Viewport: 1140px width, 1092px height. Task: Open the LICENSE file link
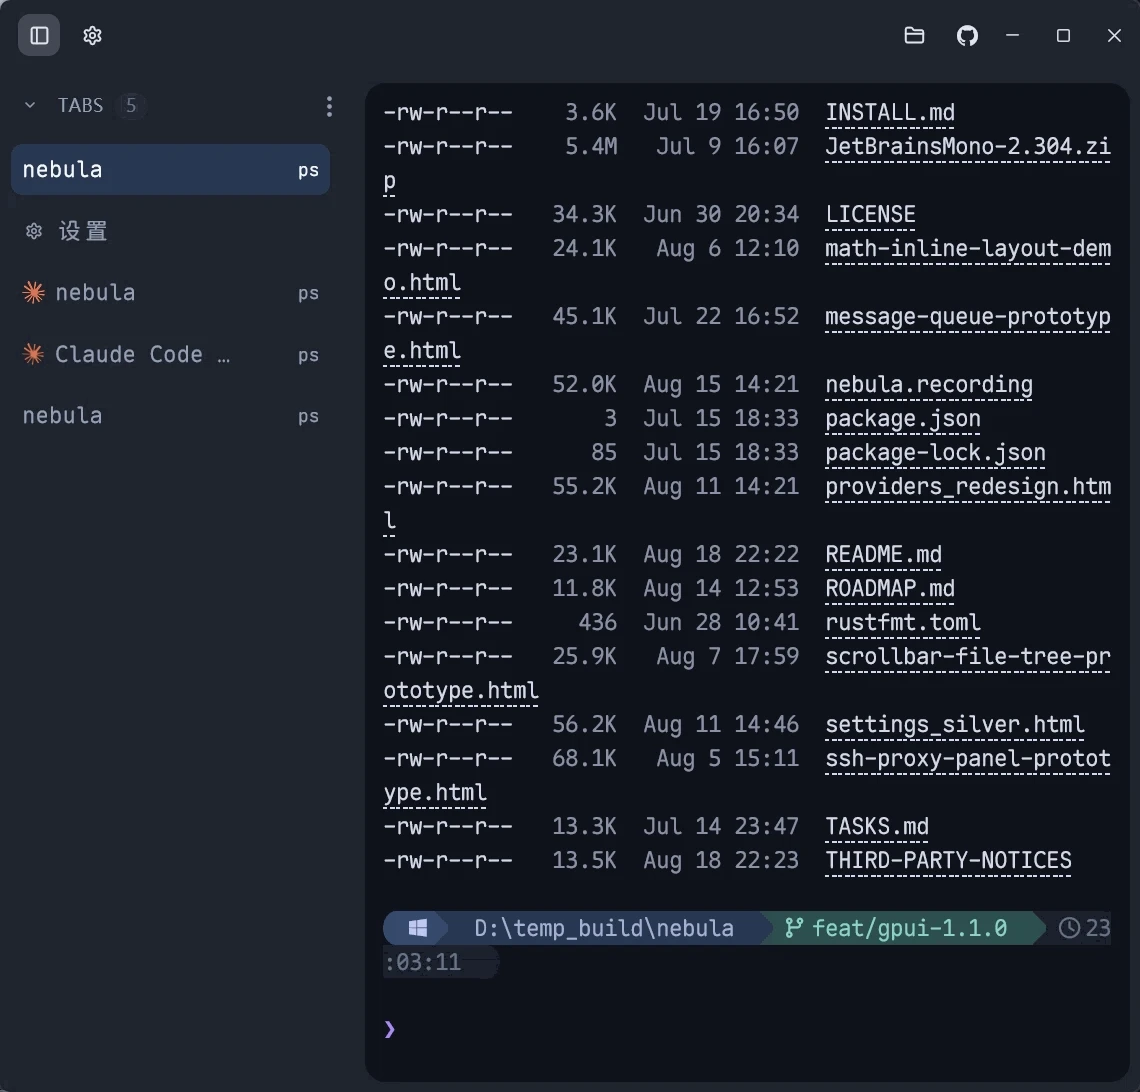point(870,214)
